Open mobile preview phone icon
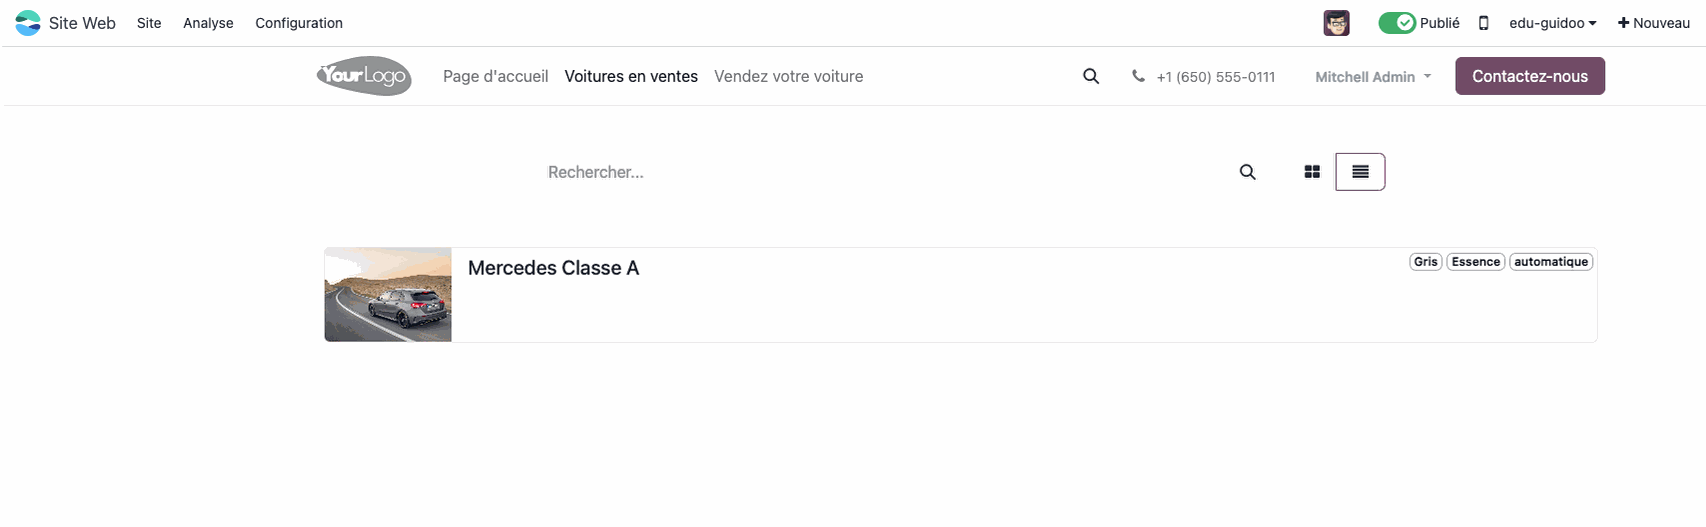 click(x=1484, y=23)
